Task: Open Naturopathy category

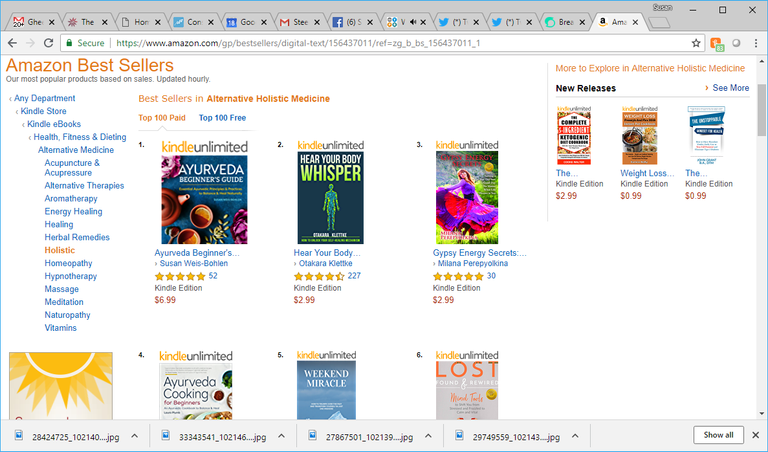Action: tap(67, 315)
